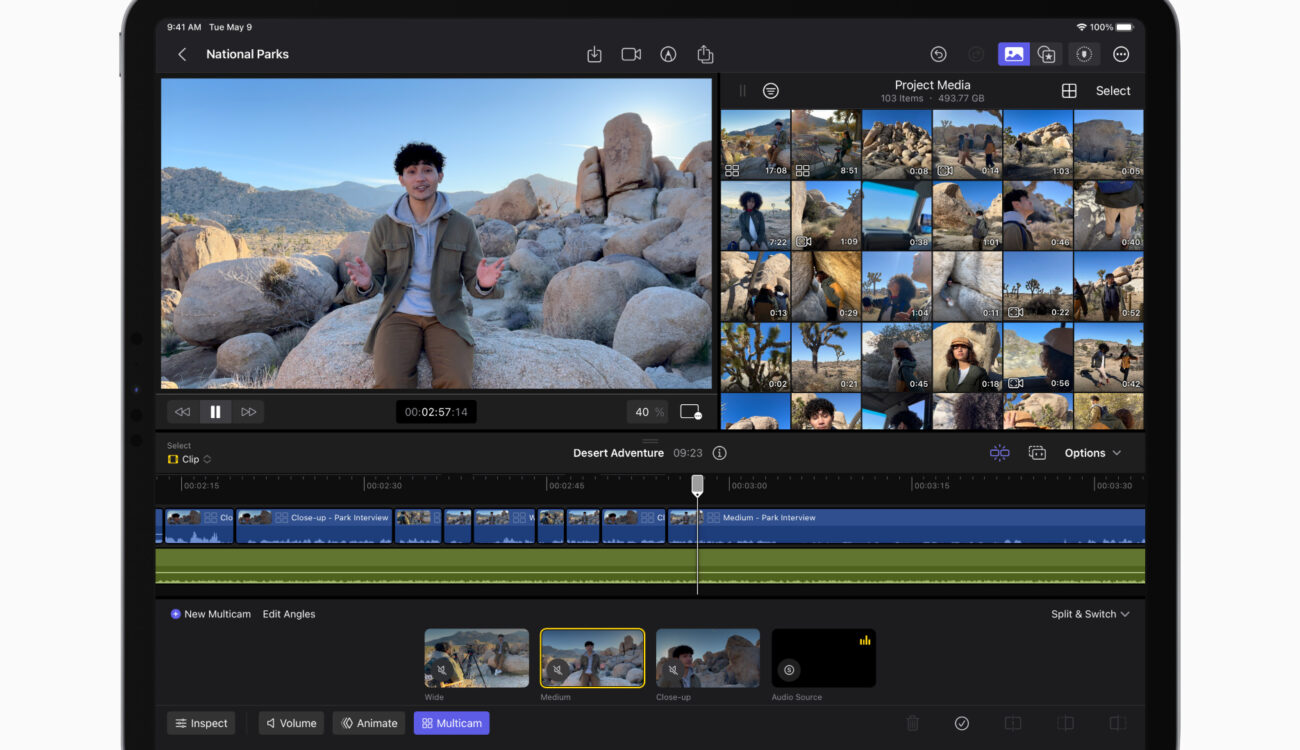Open the voiceover/drawing pen-circle icon

tap(668, 55)
